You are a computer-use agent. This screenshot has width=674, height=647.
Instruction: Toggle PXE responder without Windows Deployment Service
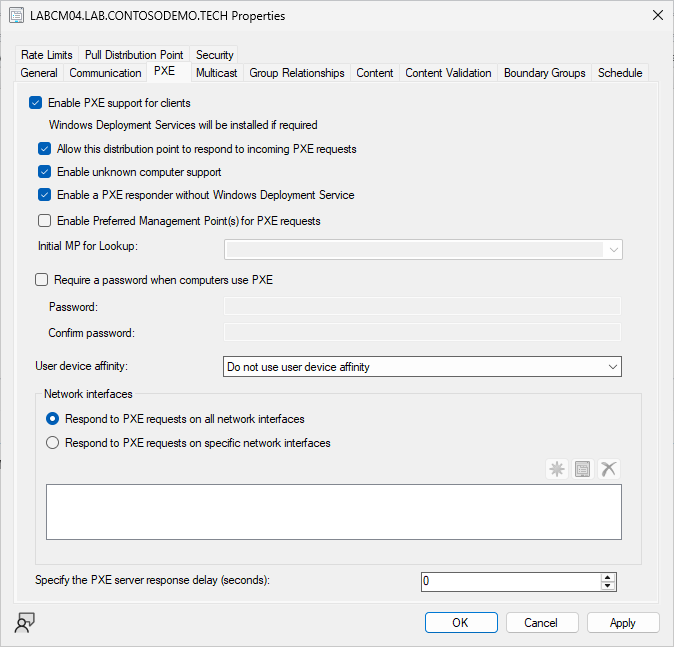[x=44, y=195]
